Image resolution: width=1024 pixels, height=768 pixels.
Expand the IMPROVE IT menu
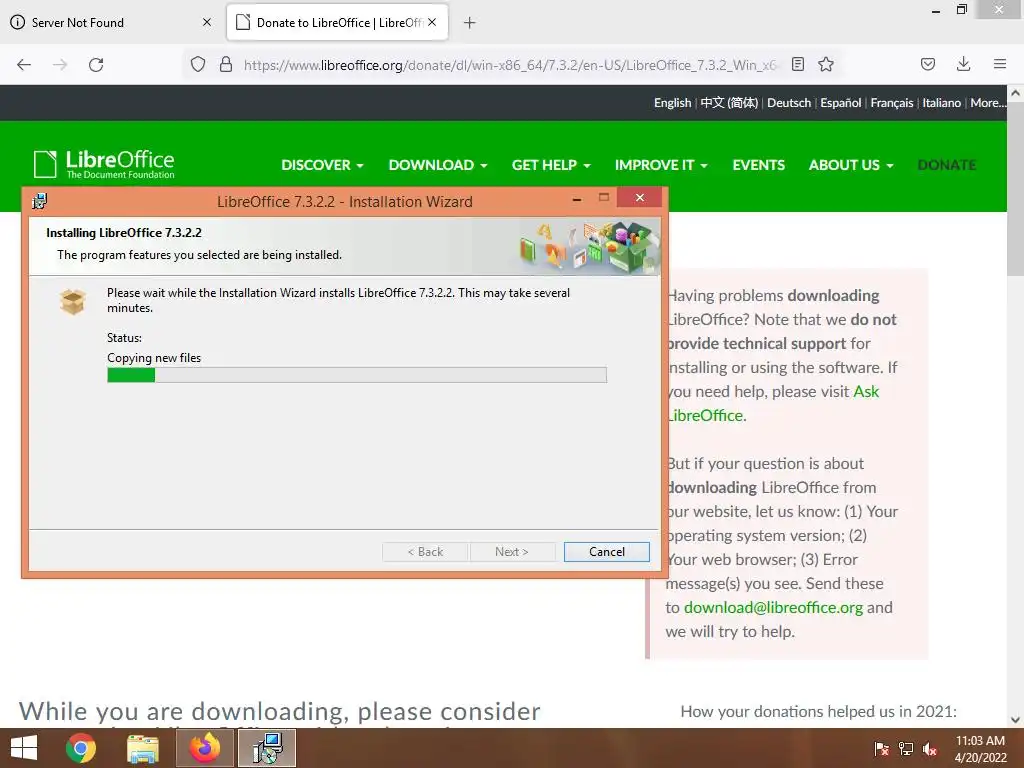(661, 165)
